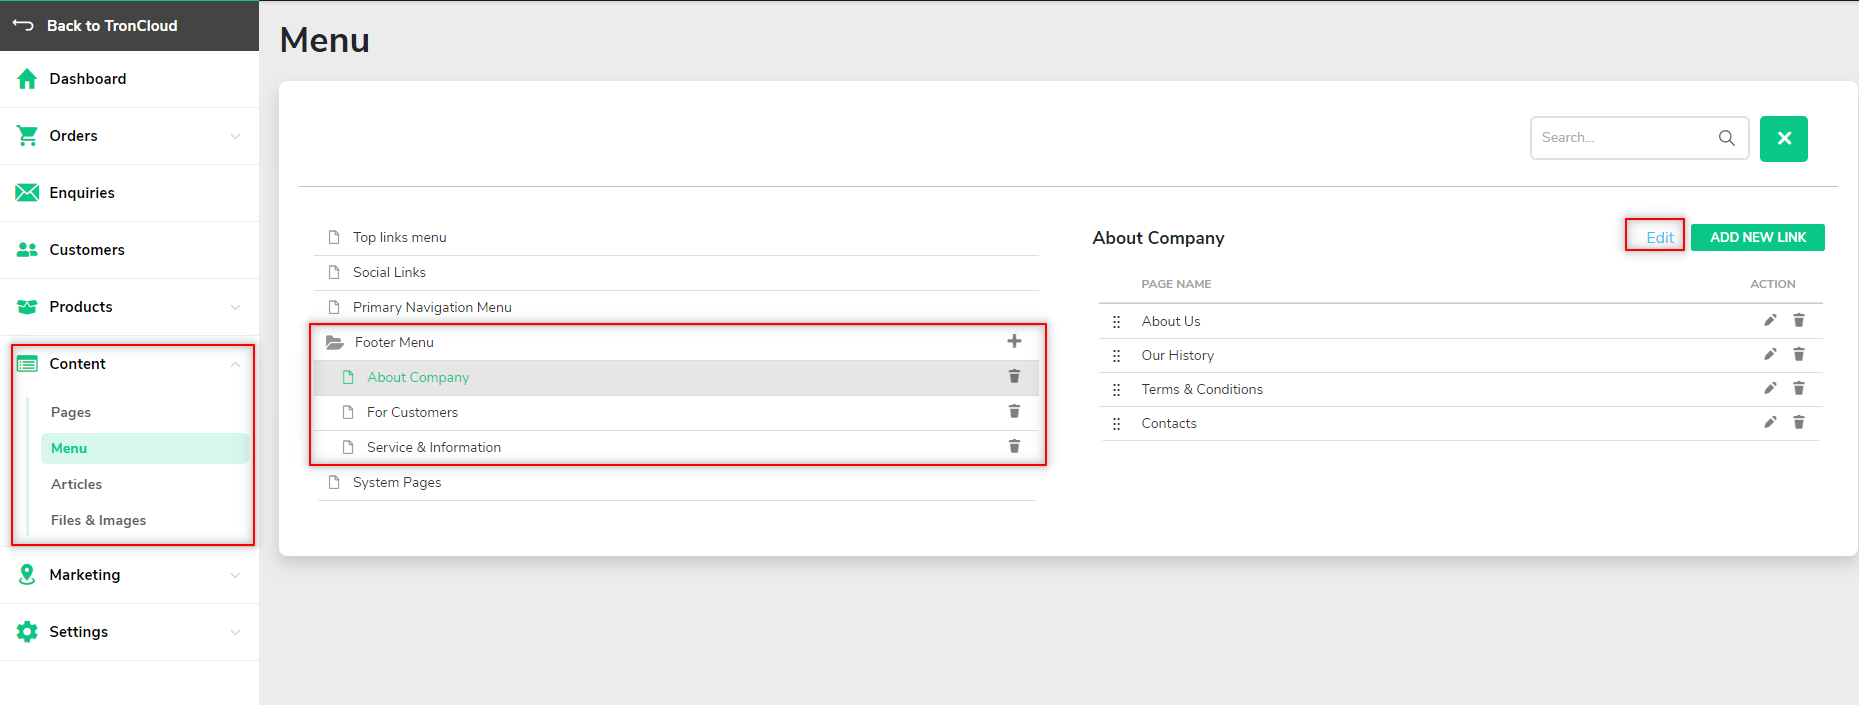Add submenu using Footer Menu plus icon
Screen dimensions: 1859x705
1014,341
